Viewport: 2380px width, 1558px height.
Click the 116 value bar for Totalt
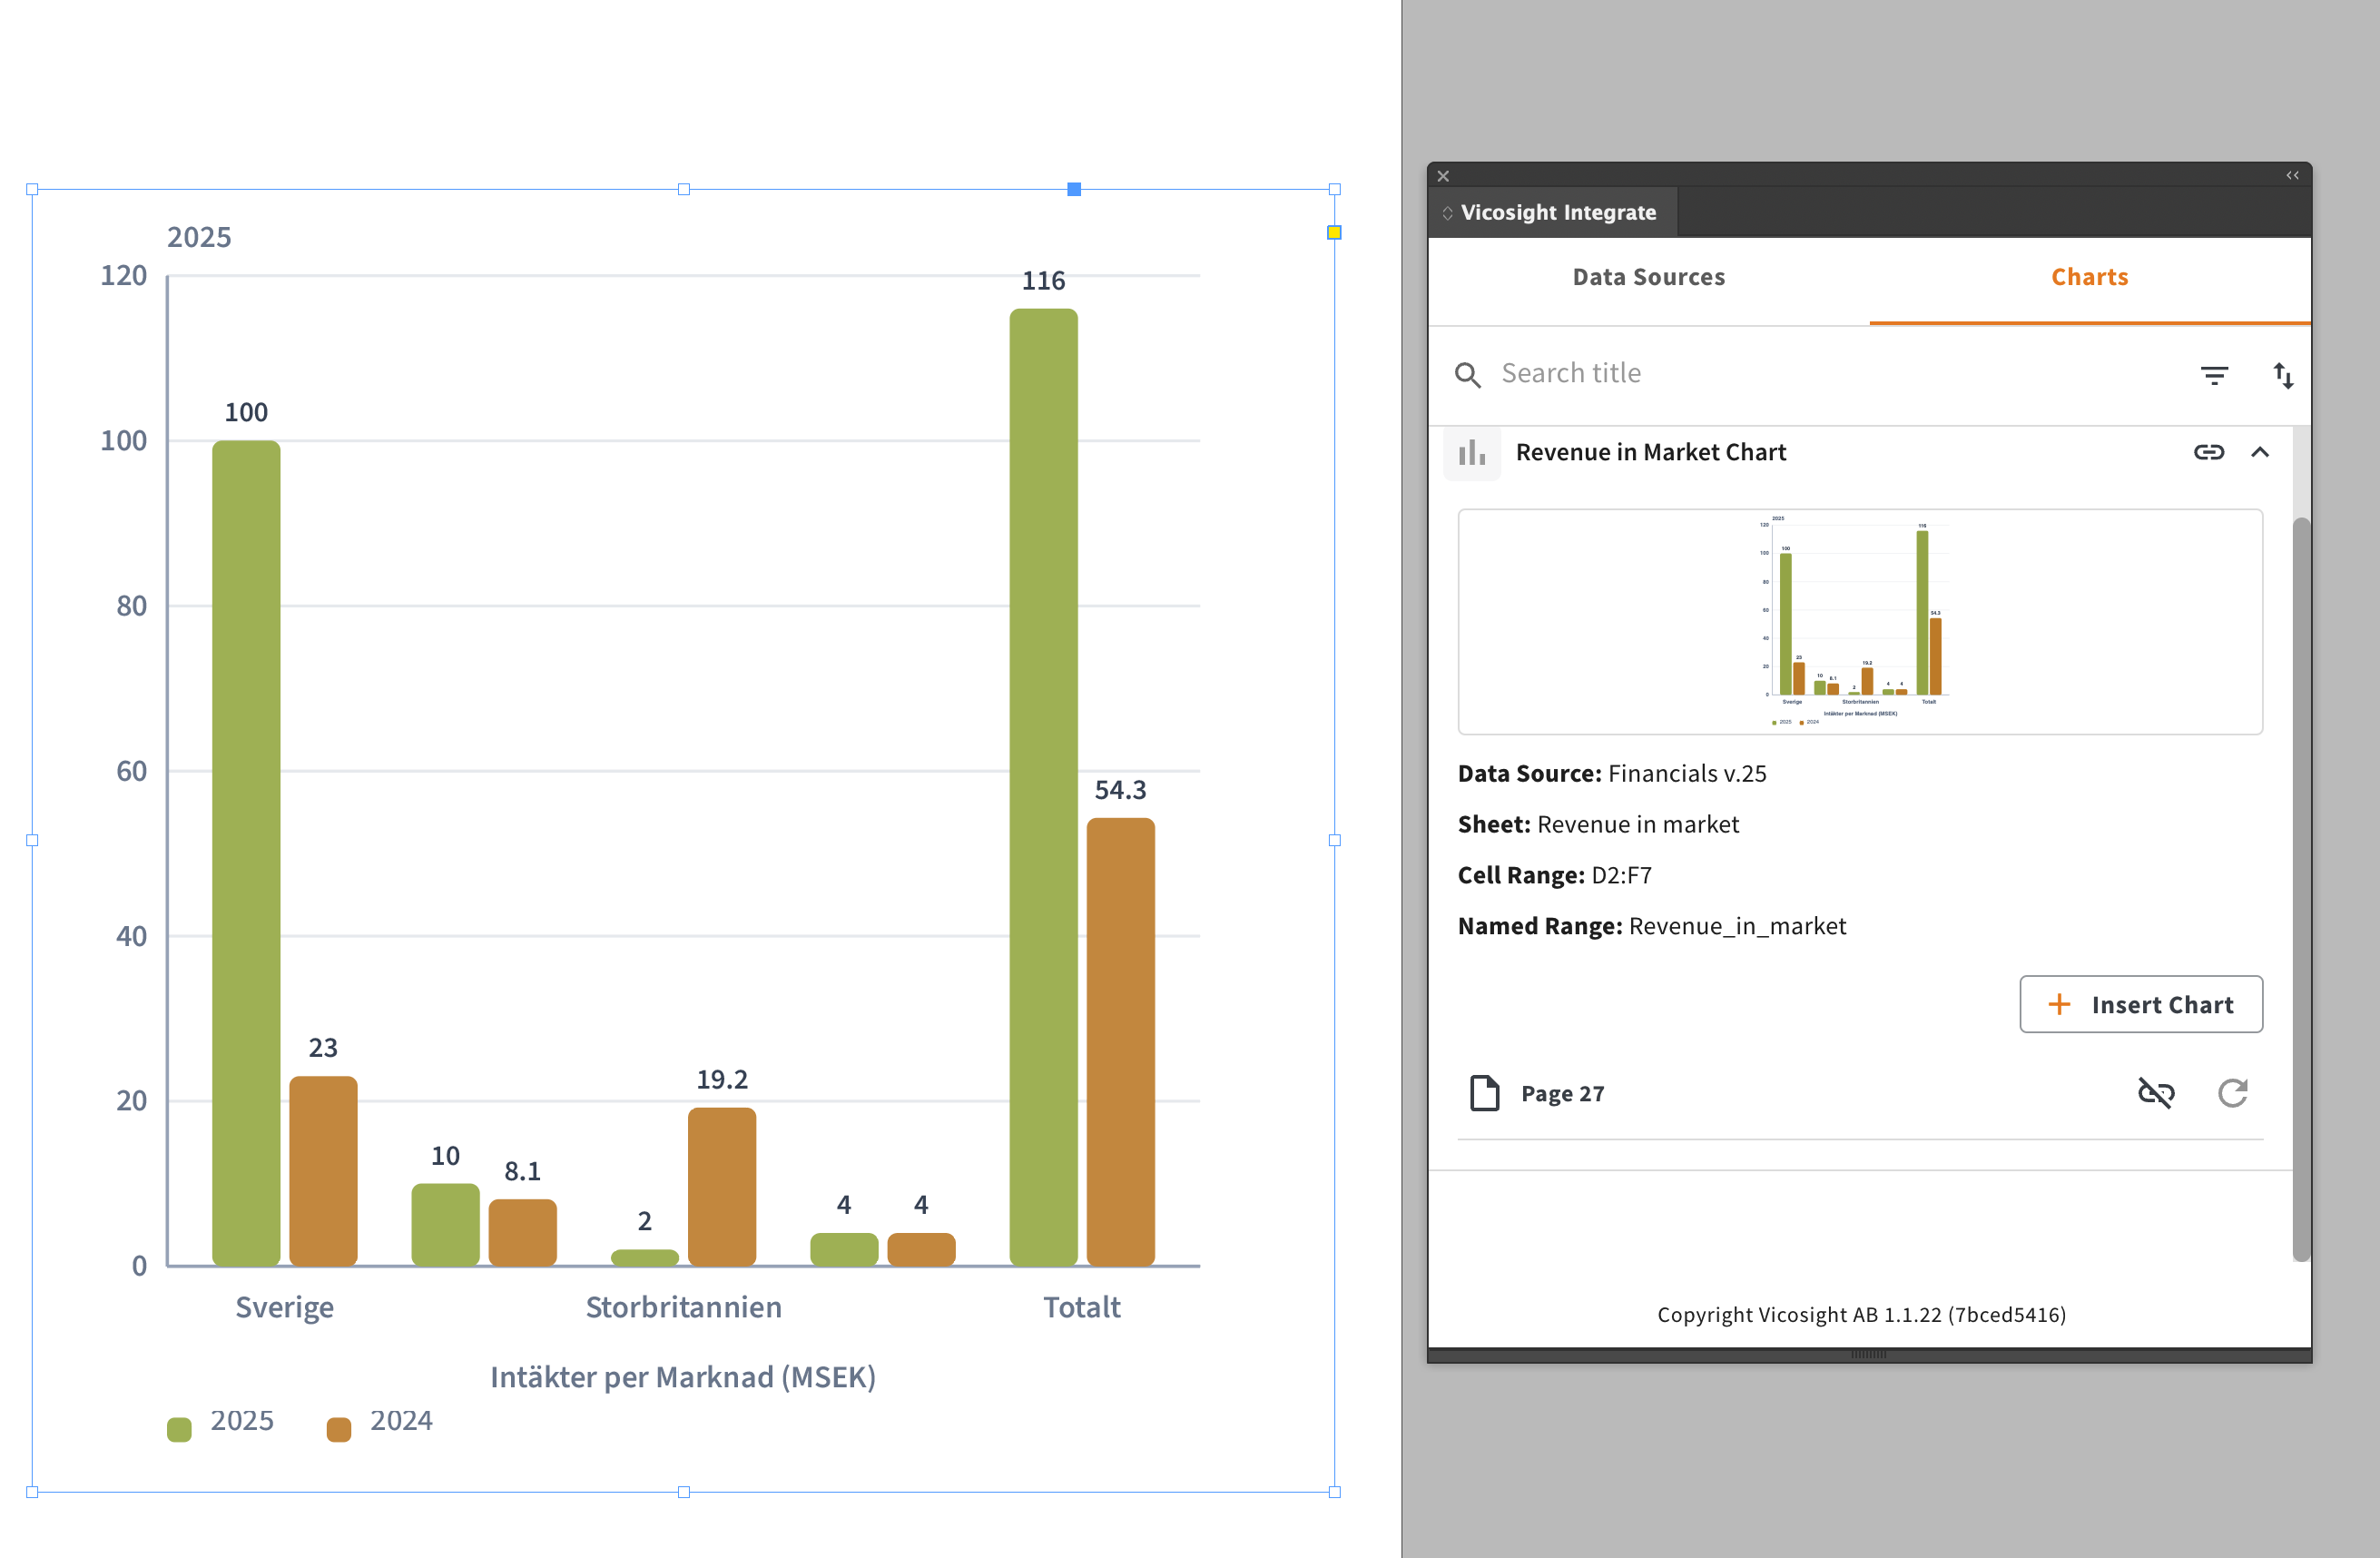1043,787
